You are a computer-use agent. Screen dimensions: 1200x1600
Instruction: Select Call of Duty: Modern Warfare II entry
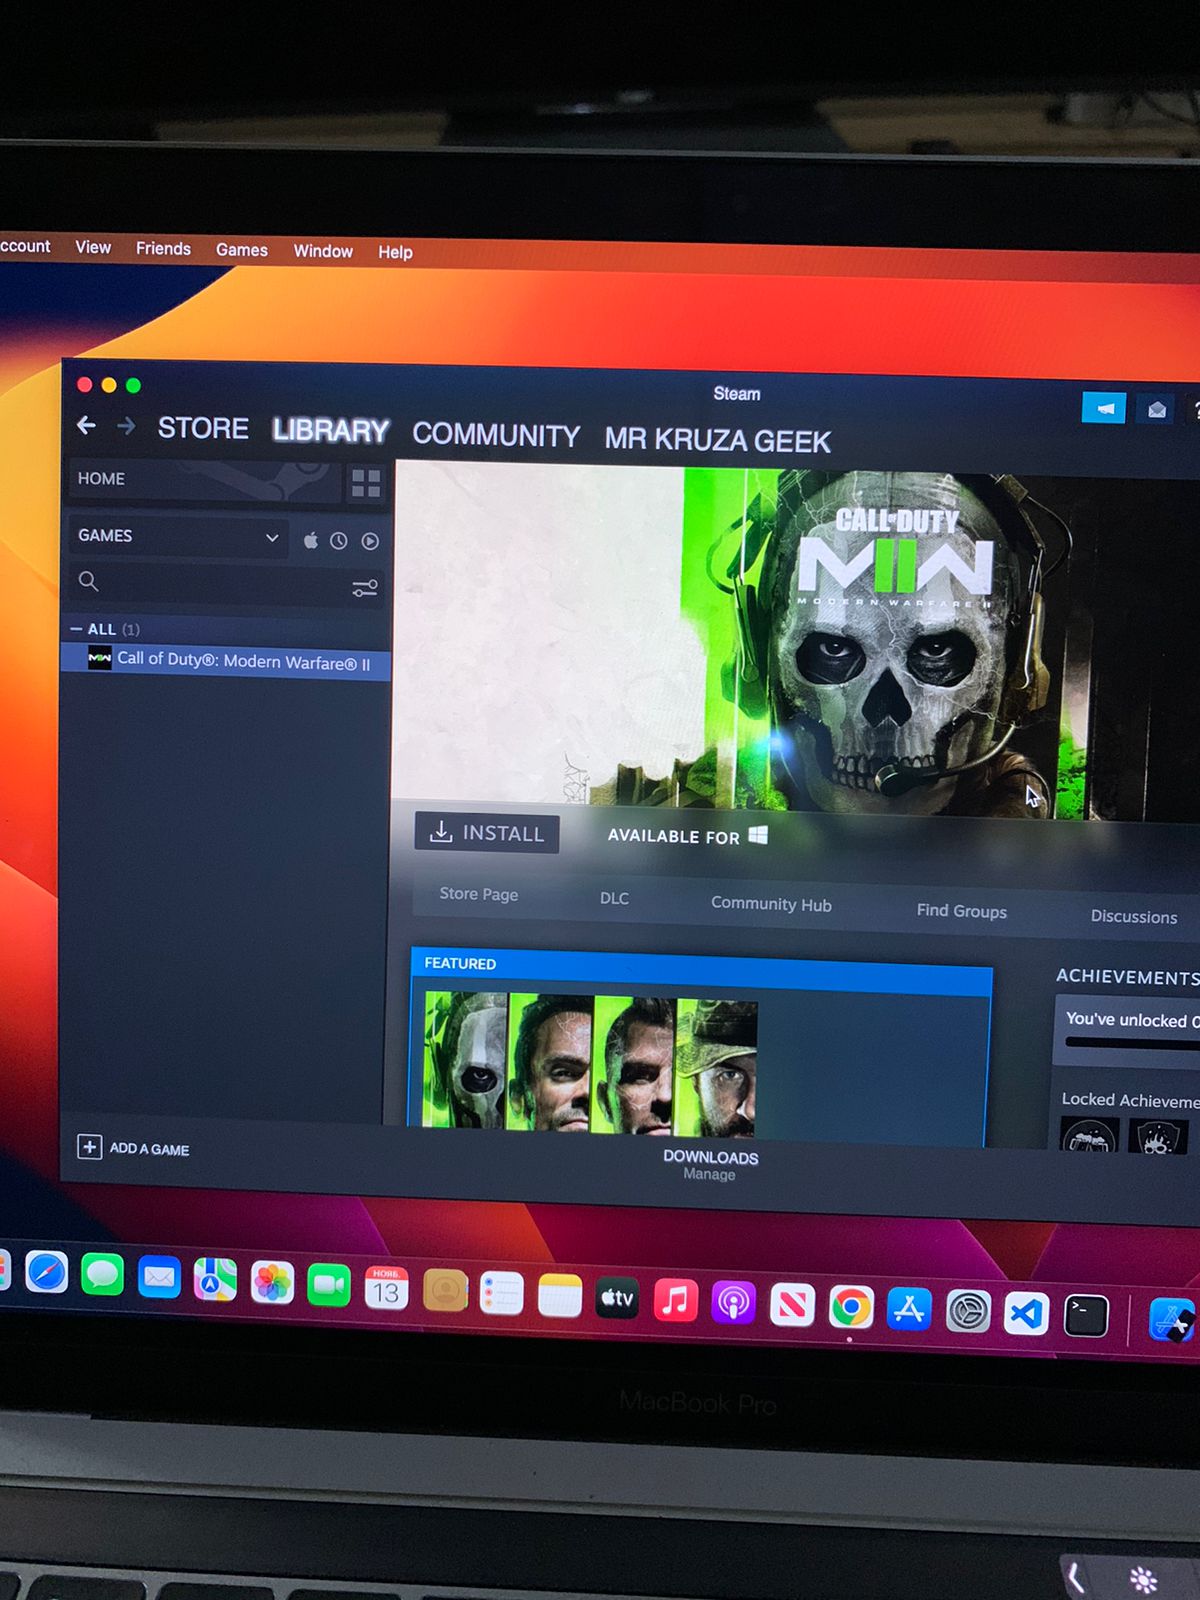click(x=225, y=661)
